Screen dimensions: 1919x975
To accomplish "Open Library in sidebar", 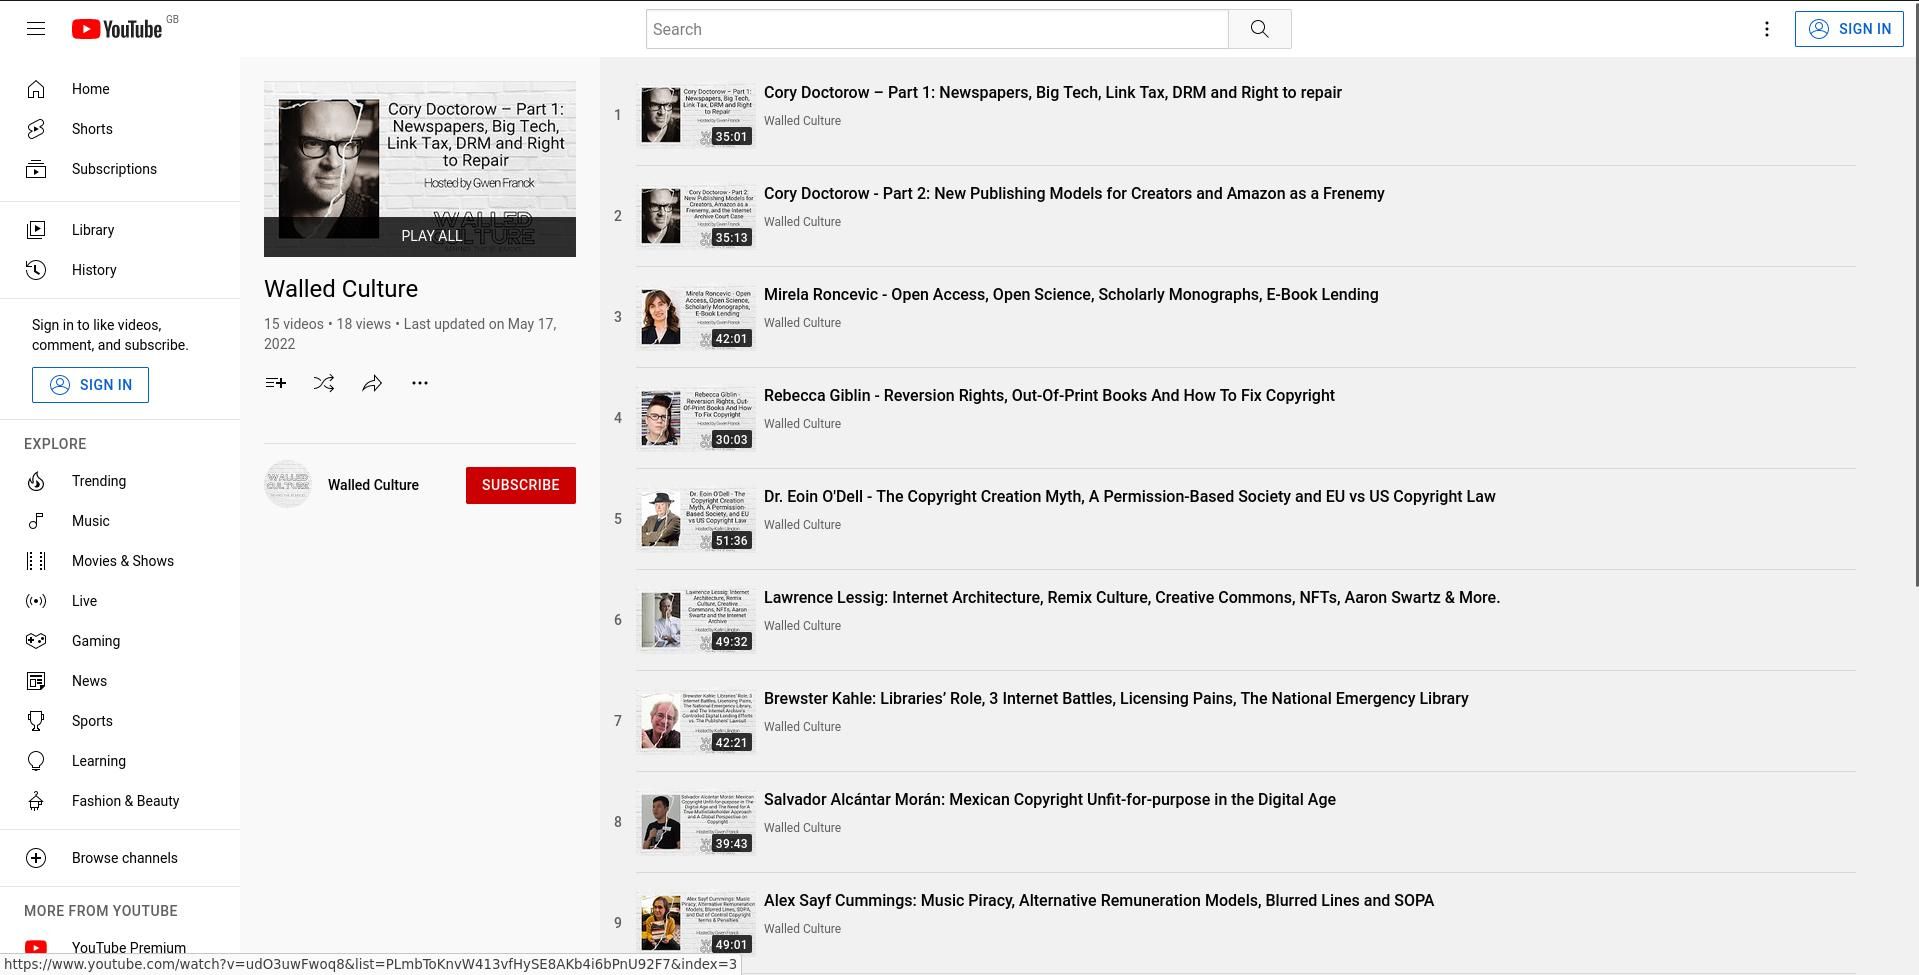I will pyautogui.click(x=120, y=230).
